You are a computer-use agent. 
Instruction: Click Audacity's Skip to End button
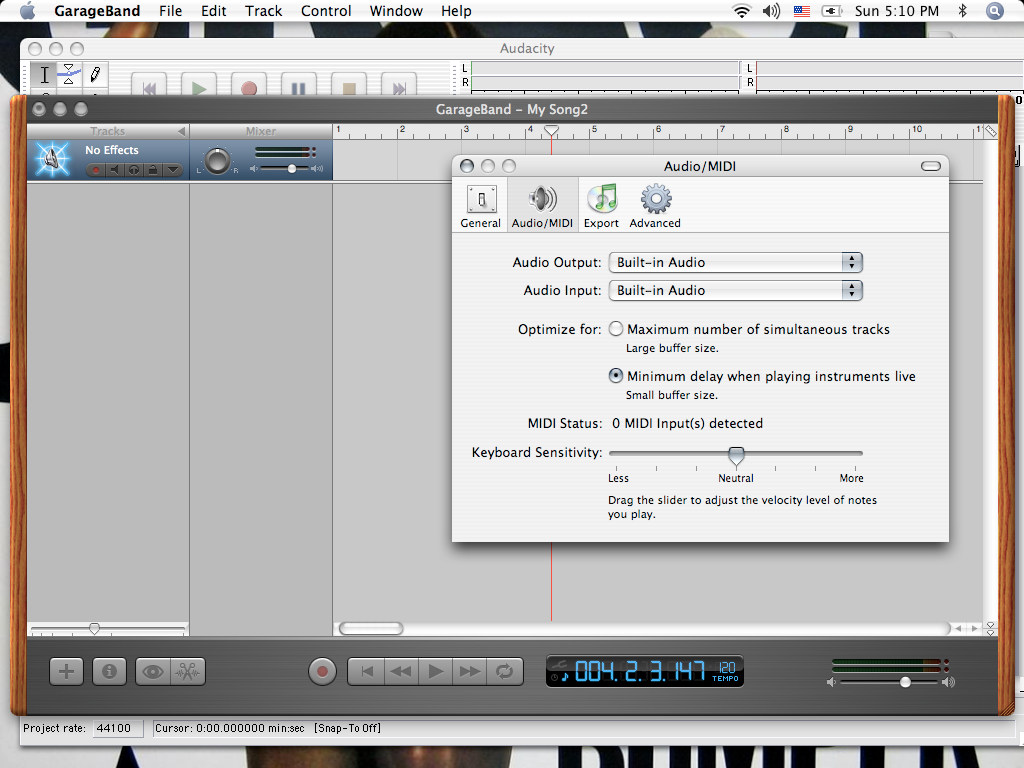click(399, 86)
